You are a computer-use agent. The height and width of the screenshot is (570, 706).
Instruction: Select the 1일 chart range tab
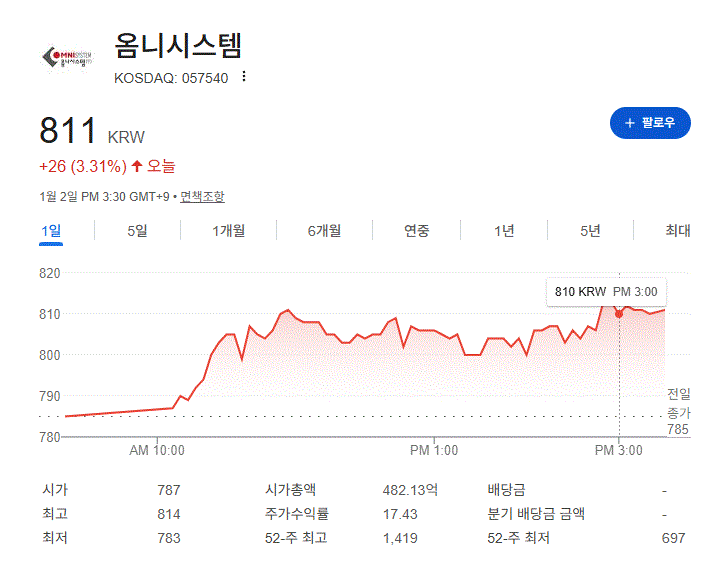[x=51, y=231]
